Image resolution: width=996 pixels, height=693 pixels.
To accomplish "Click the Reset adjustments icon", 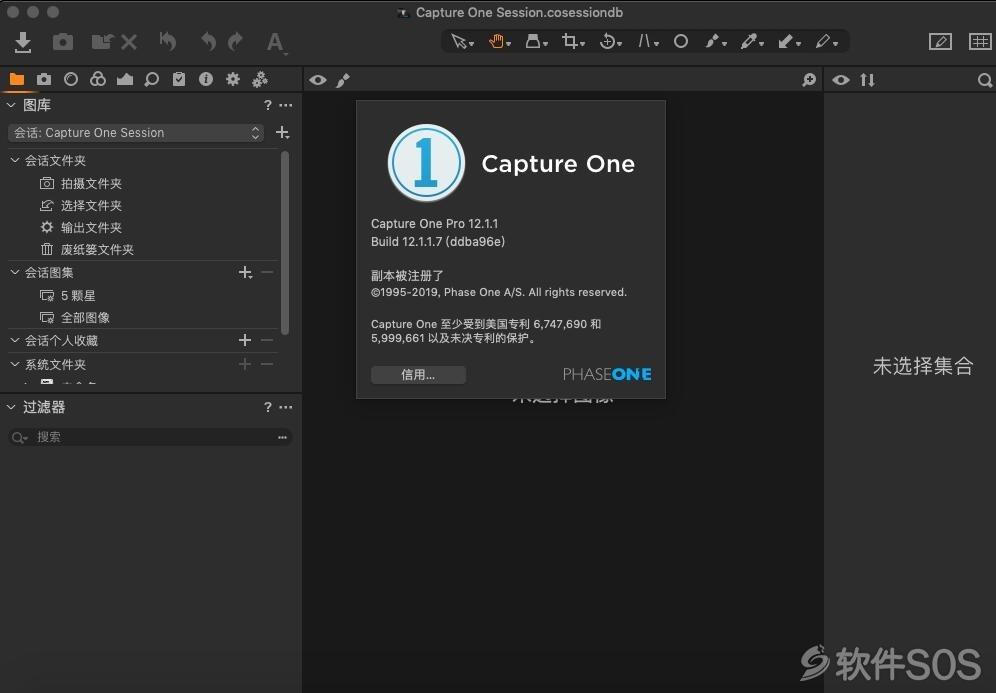I will point(168,42).
